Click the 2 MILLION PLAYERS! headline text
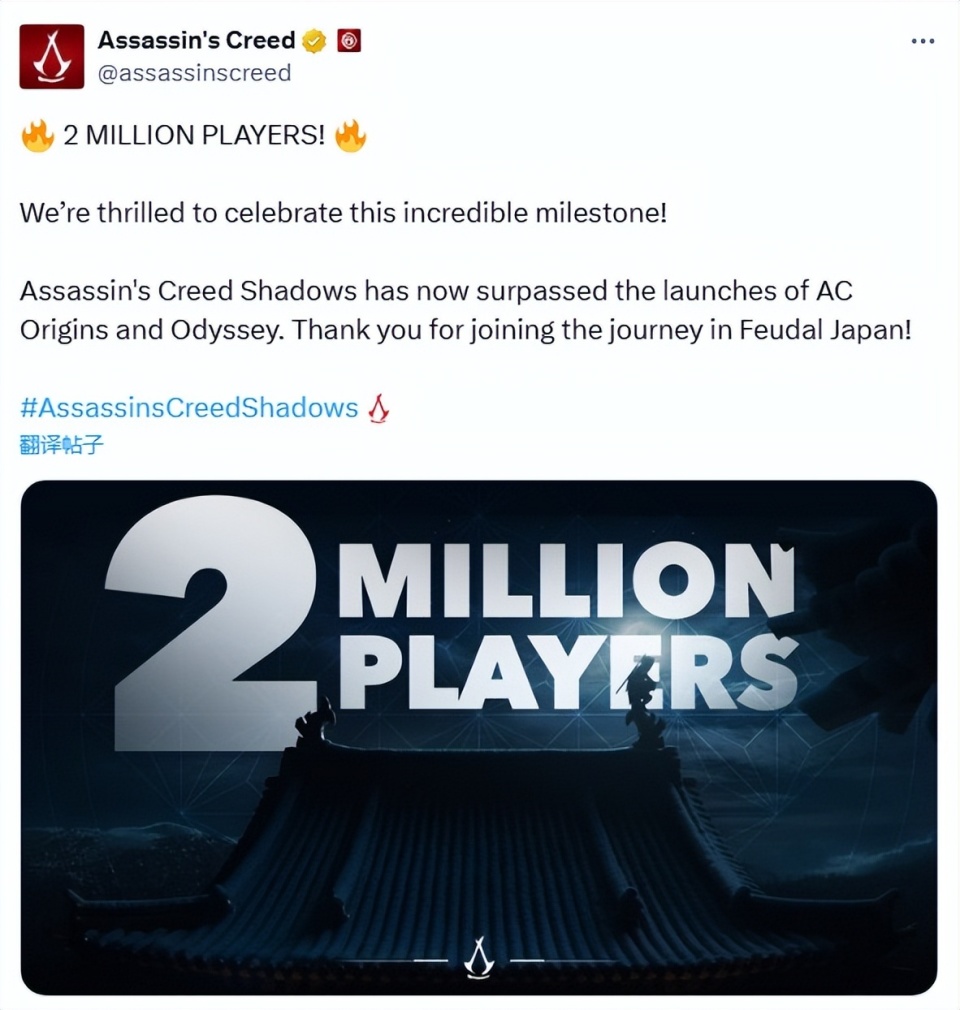Screen dimensions: 960x1010 (194, 135)
